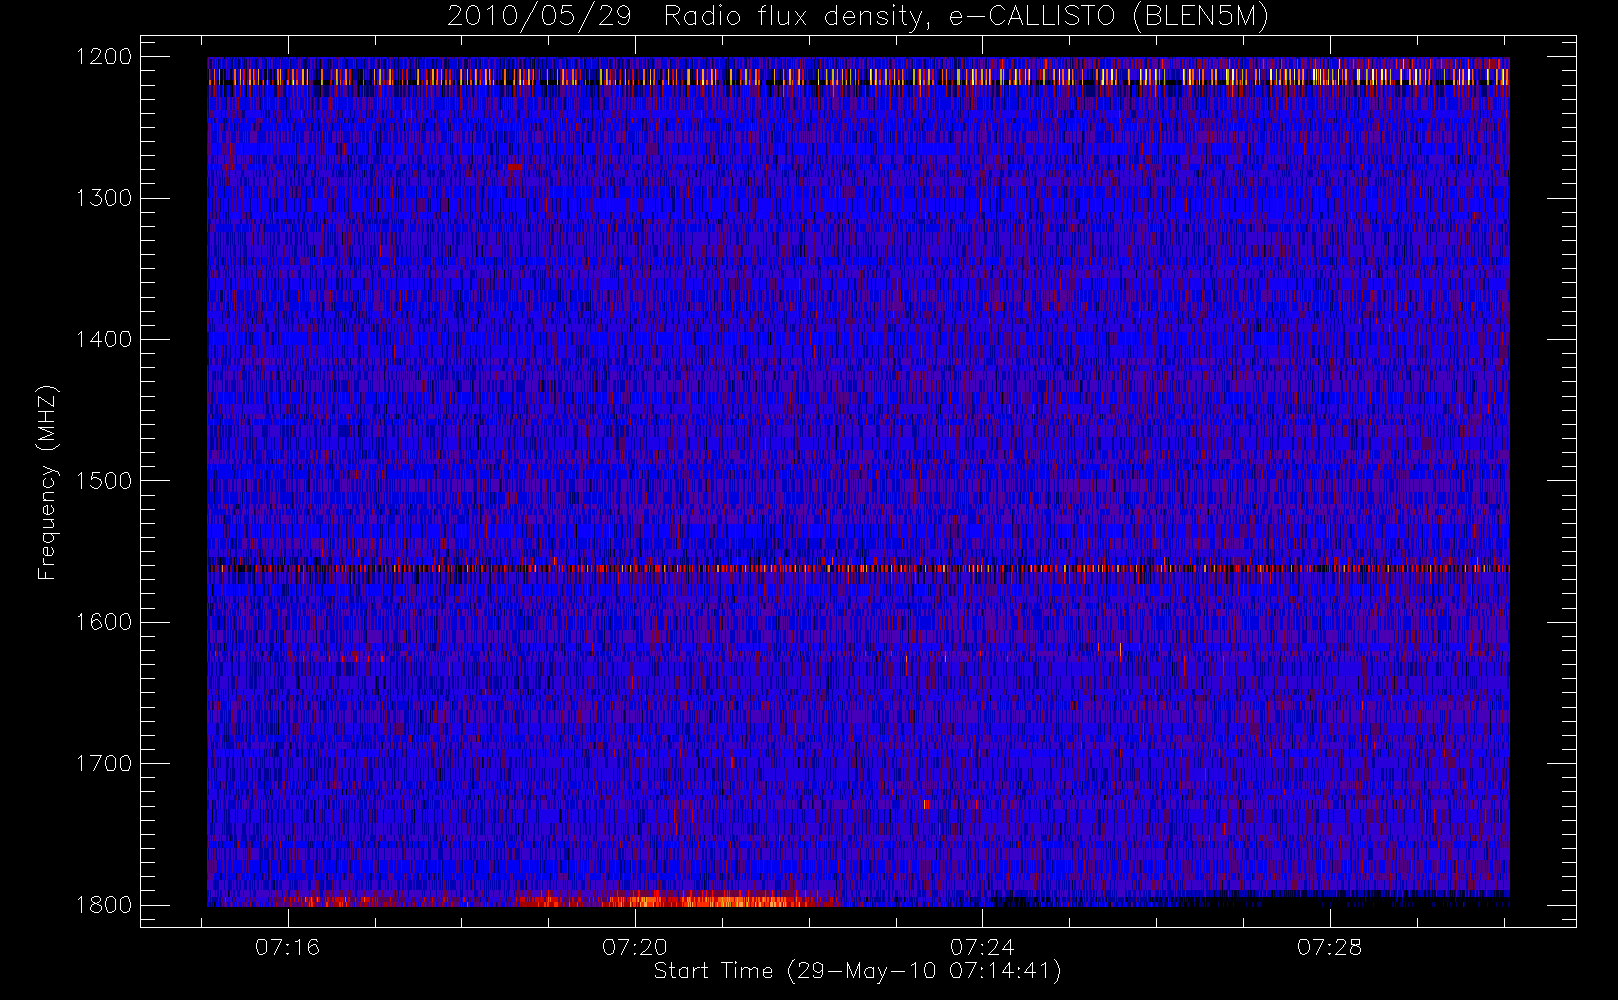Click the 'Start Time (29-May-10 07:14:41)' label

[858, 971]
